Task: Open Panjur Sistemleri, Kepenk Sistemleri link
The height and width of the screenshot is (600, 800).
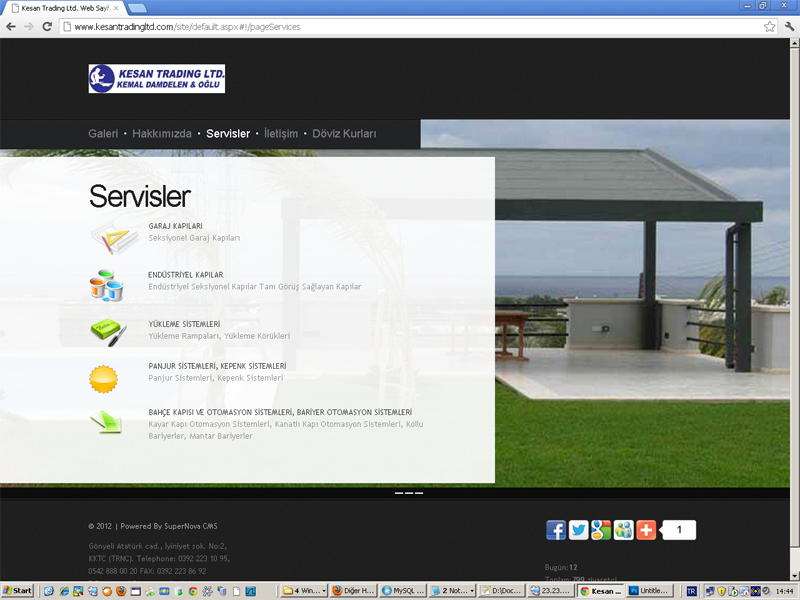Action: pos(217,366)
